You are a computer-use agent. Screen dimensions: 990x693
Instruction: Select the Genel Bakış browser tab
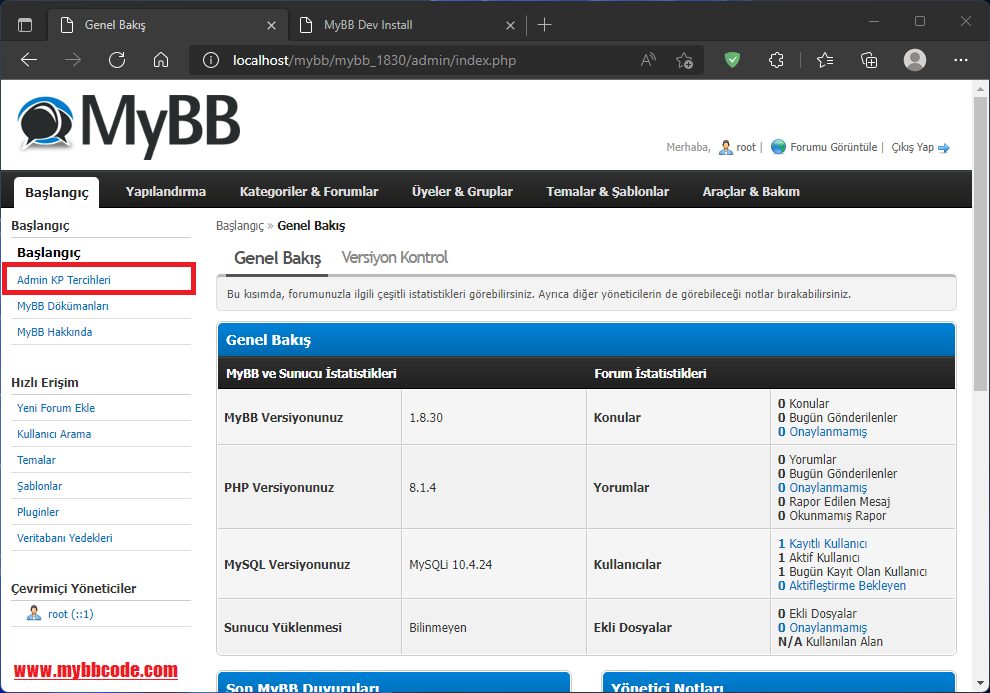pos(168,25)
